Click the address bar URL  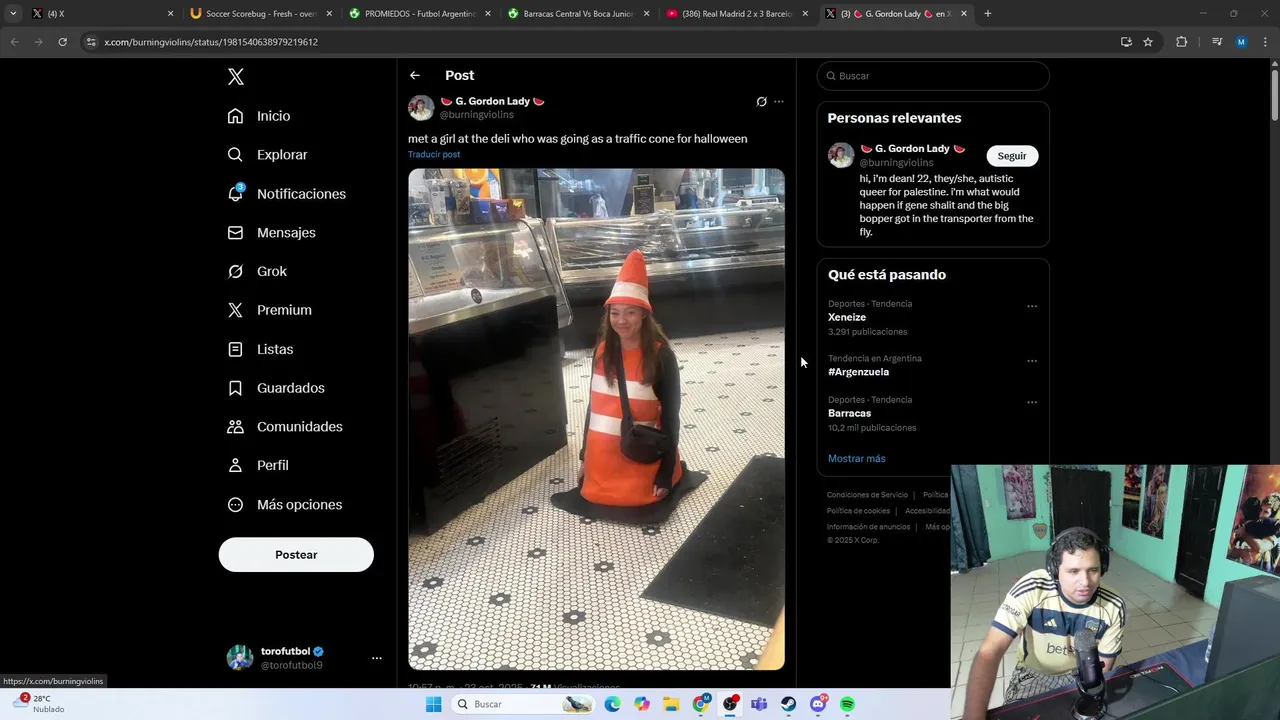coord(211,42)
